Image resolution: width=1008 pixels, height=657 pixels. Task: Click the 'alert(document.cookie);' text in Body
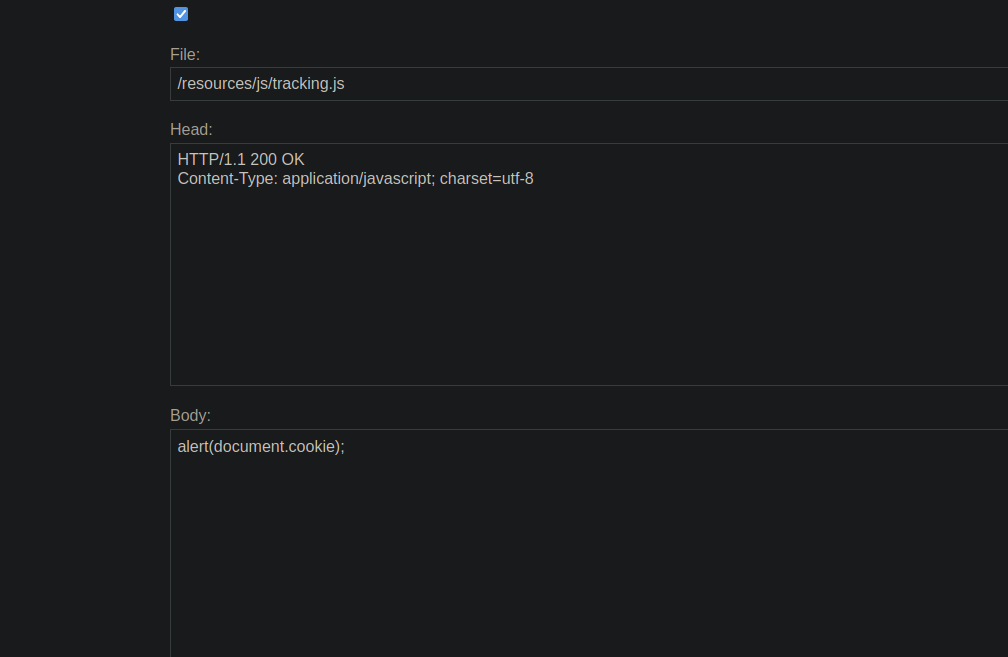[x=260, y=447]
